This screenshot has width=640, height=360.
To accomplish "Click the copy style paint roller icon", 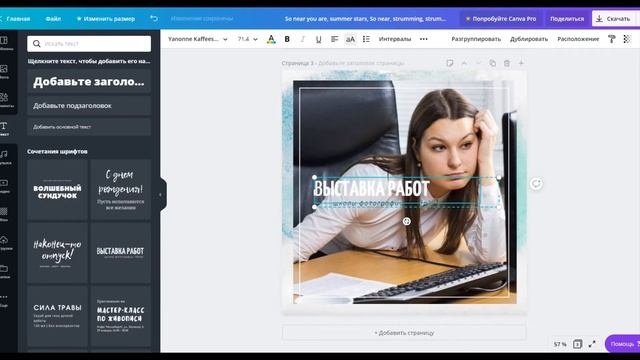I will click(x=611, y=39).
